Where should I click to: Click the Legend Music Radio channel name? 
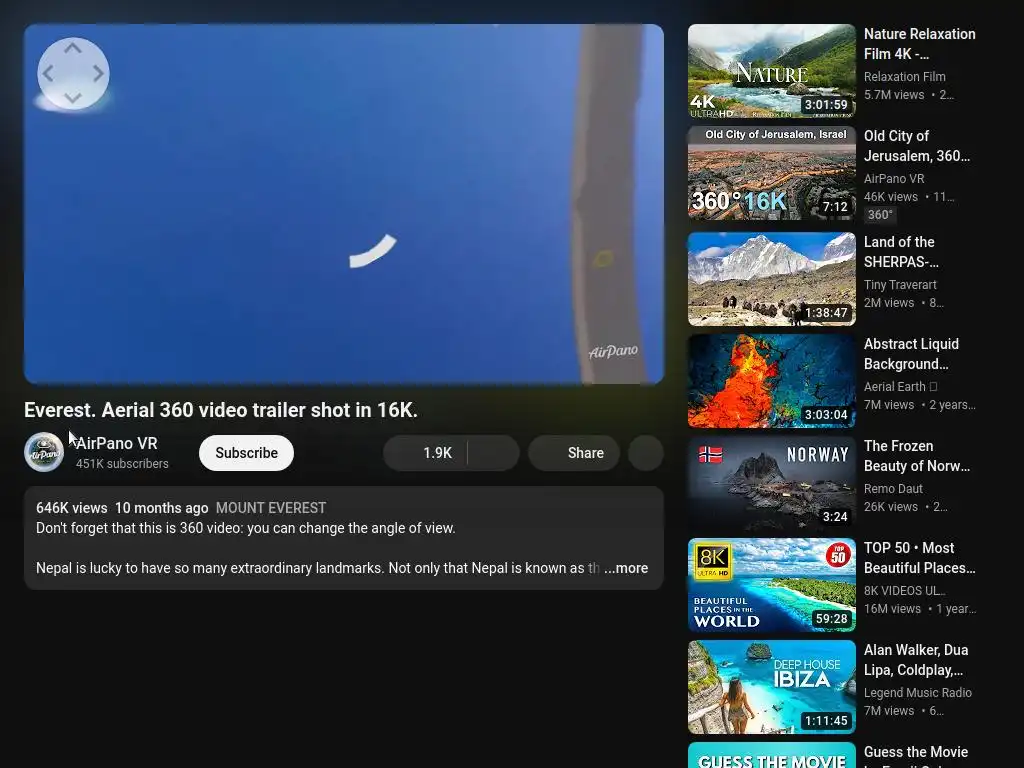[x=918, y=692]
